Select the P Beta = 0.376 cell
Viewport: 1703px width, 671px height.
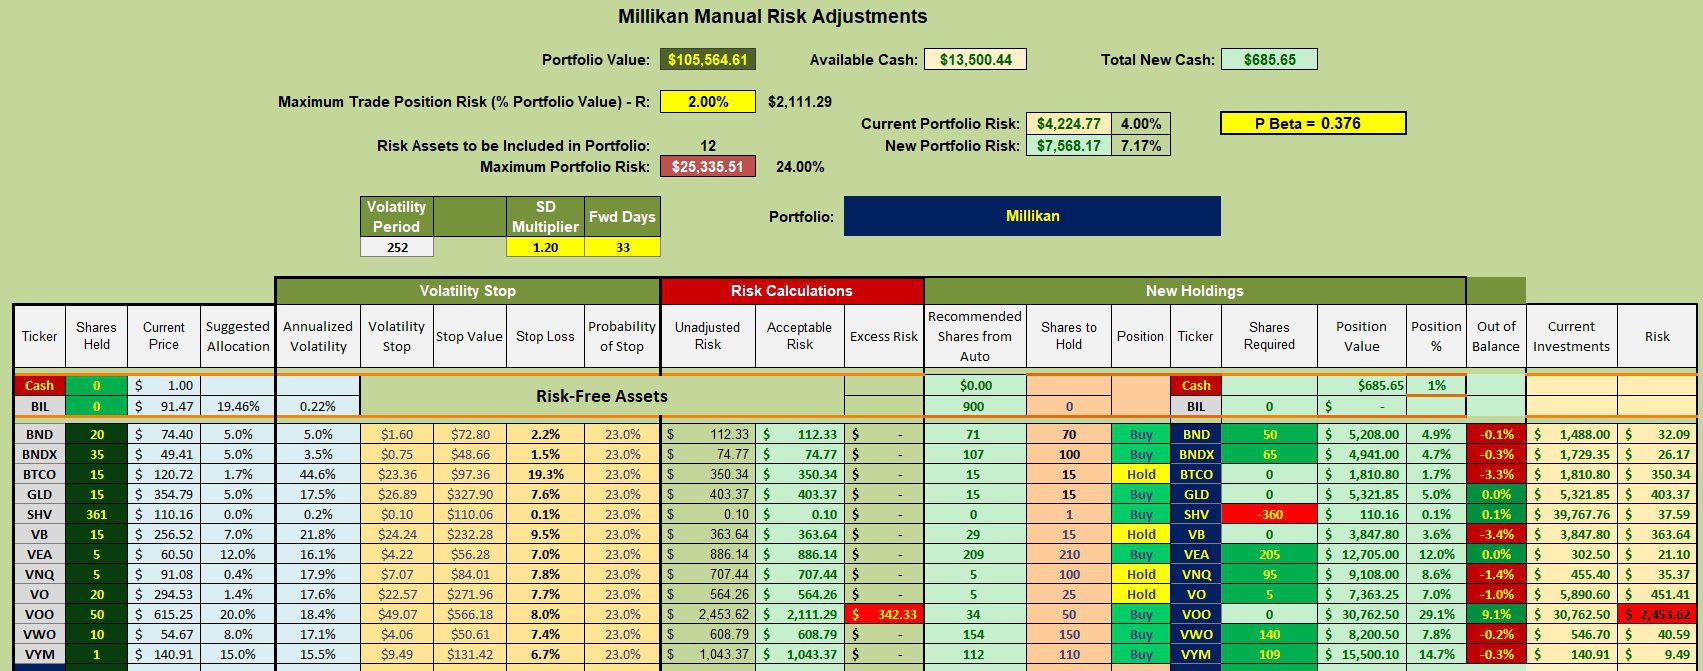[1313, 123]
